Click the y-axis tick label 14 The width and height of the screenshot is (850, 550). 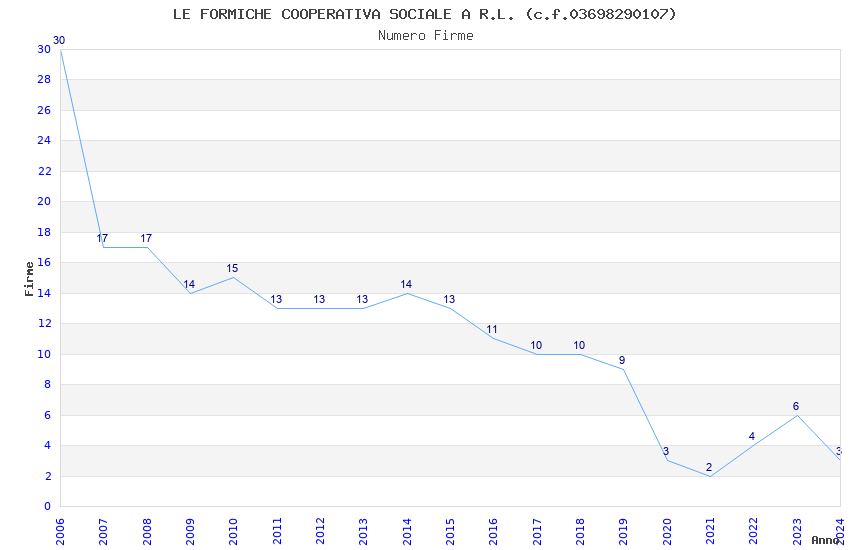pyautogui.click(x=44, y=293)
